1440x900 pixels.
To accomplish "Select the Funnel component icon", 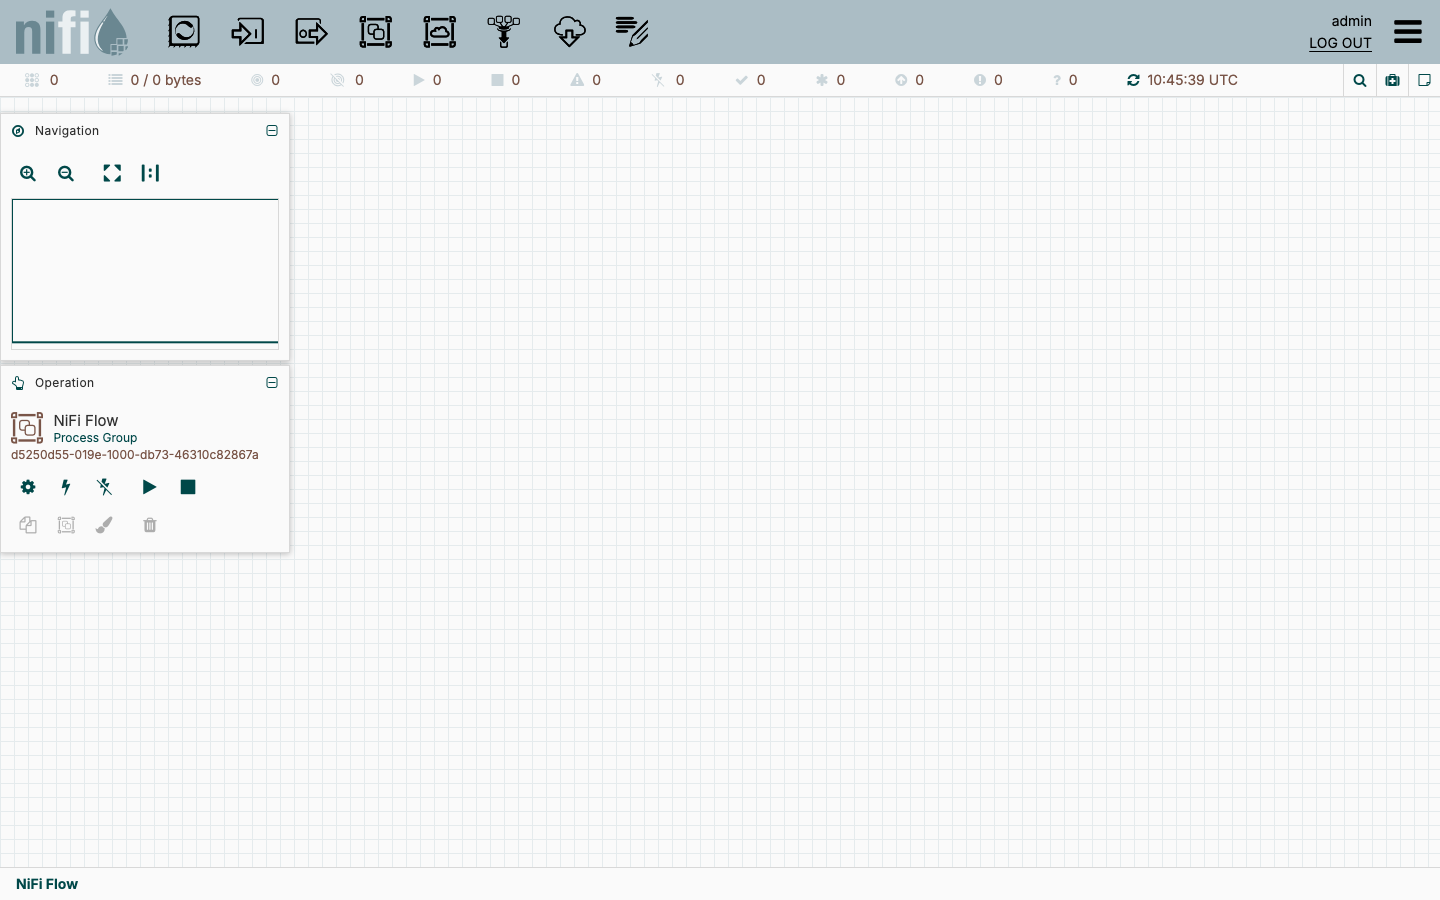I will 504,32.
